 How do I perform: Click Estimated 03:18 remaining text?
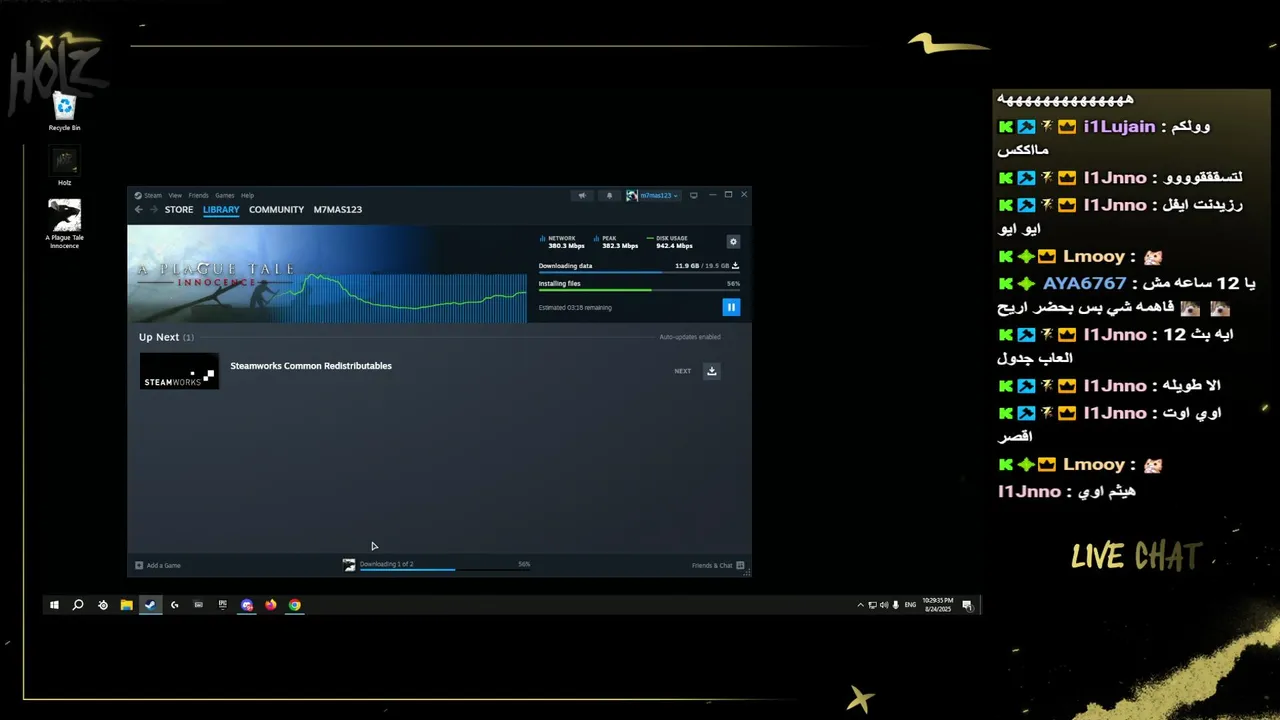pos(575,308)
